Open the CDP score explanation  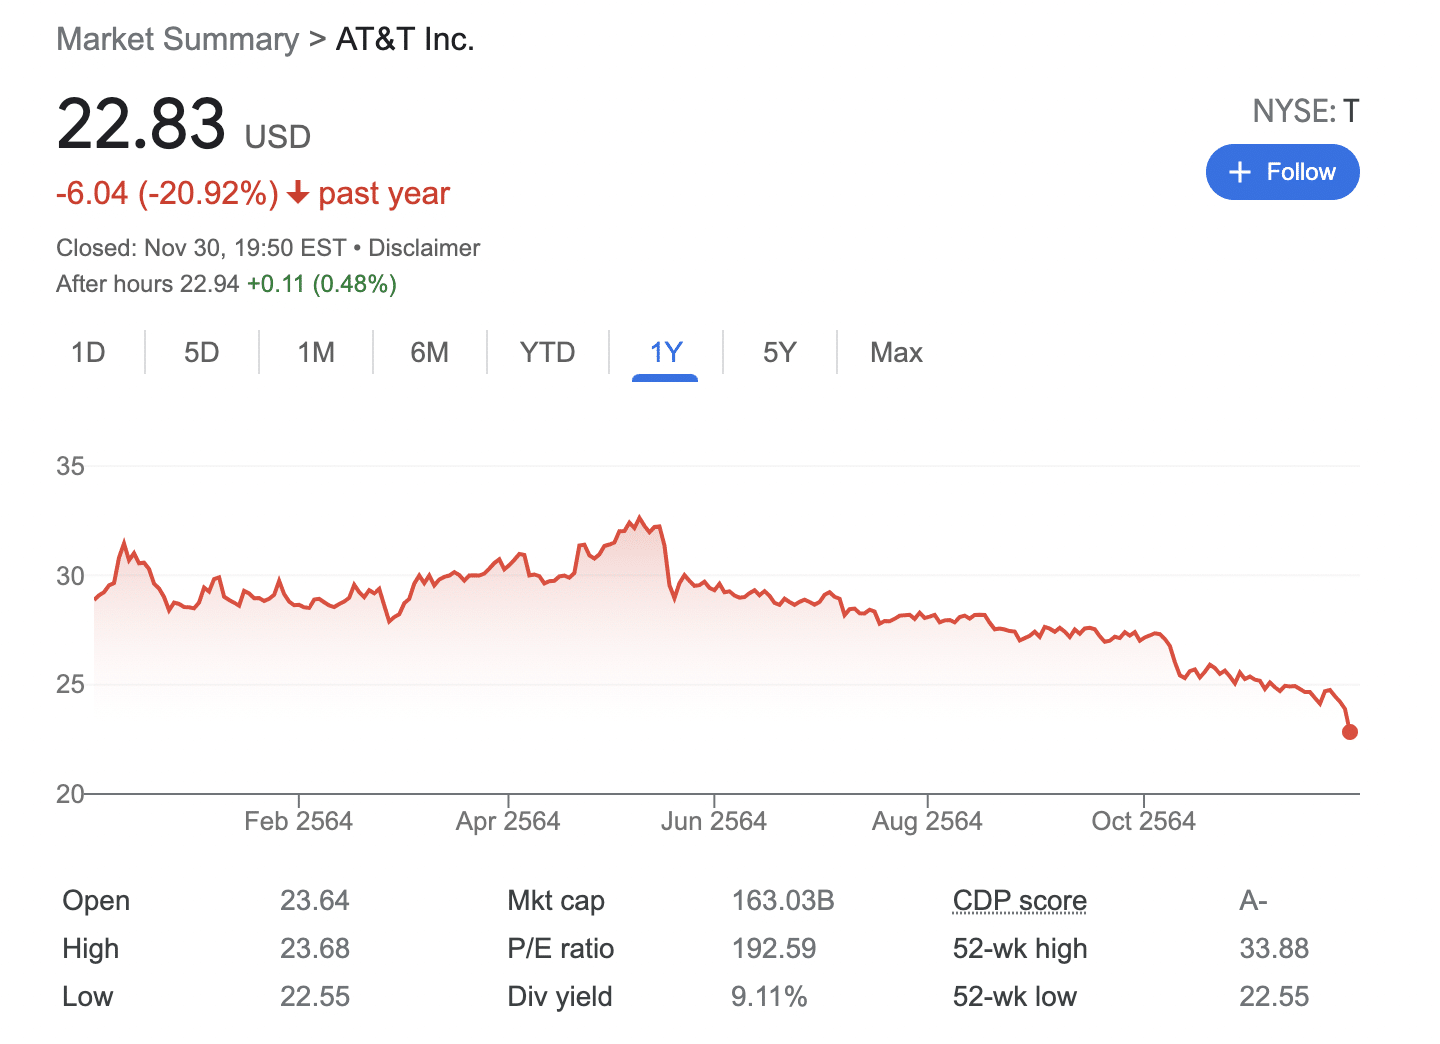pos(1019,900)
